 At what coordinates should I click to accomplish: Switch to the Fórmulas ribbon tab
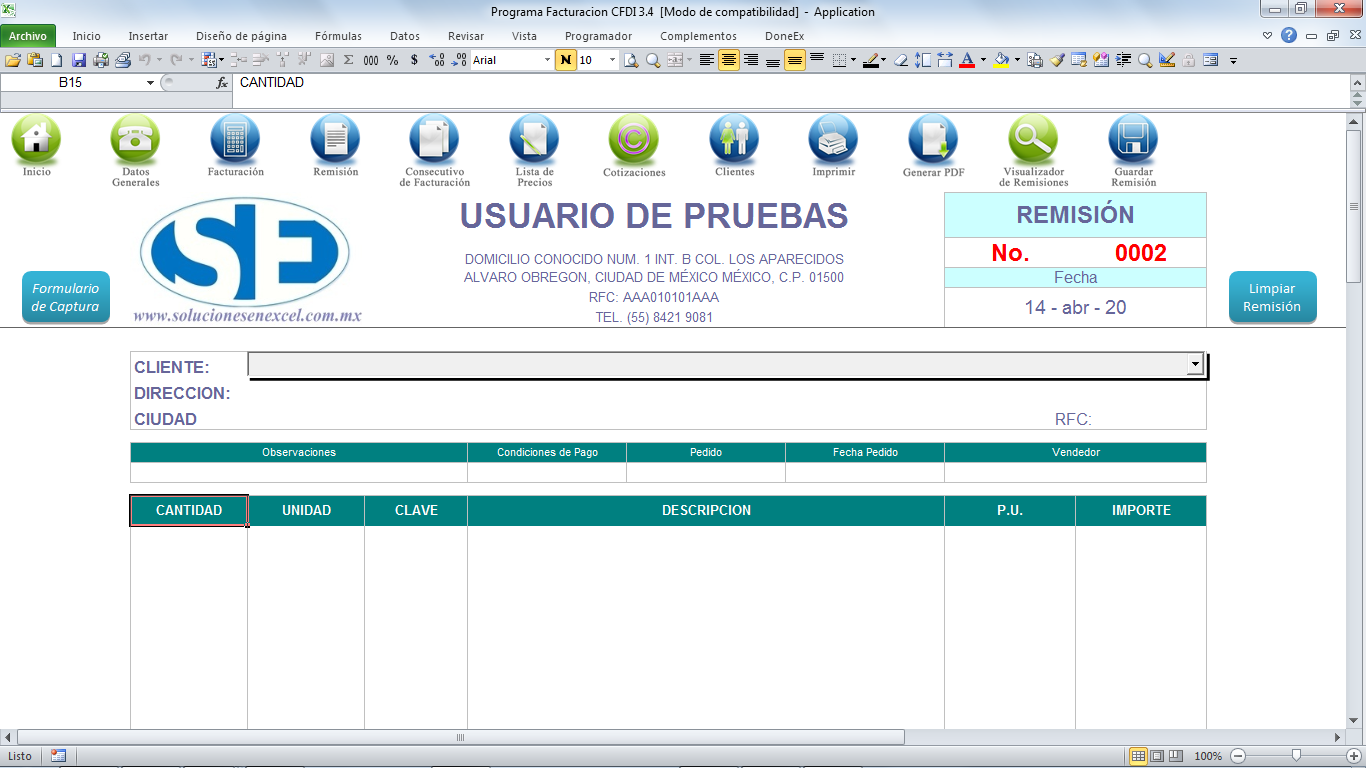pyautogui.click(x=338, y=36)
